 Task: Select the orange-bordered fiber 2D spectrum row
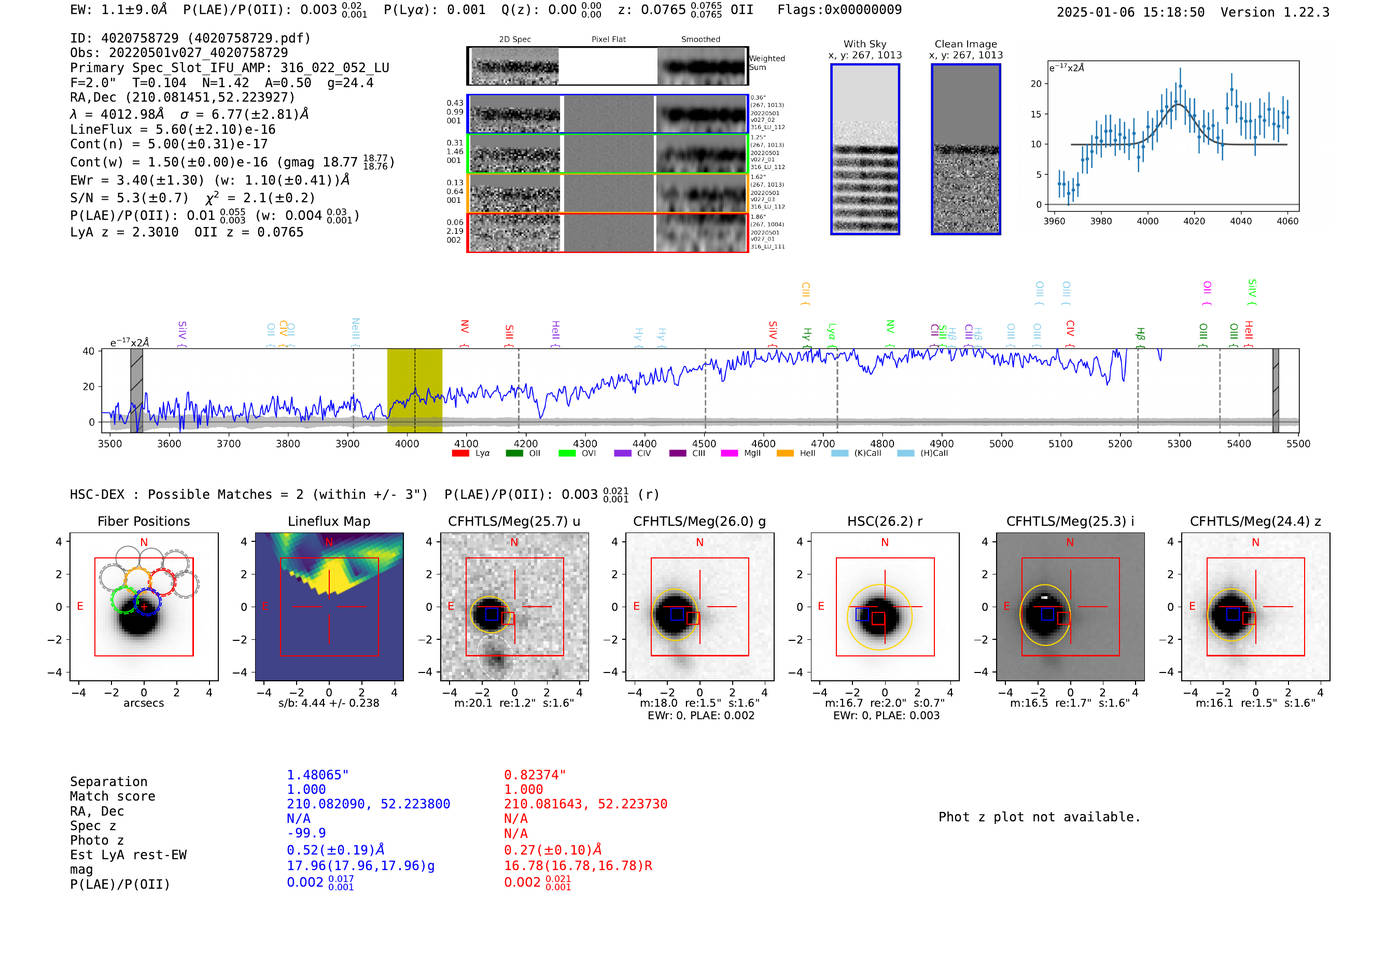[x=608, y=193]
